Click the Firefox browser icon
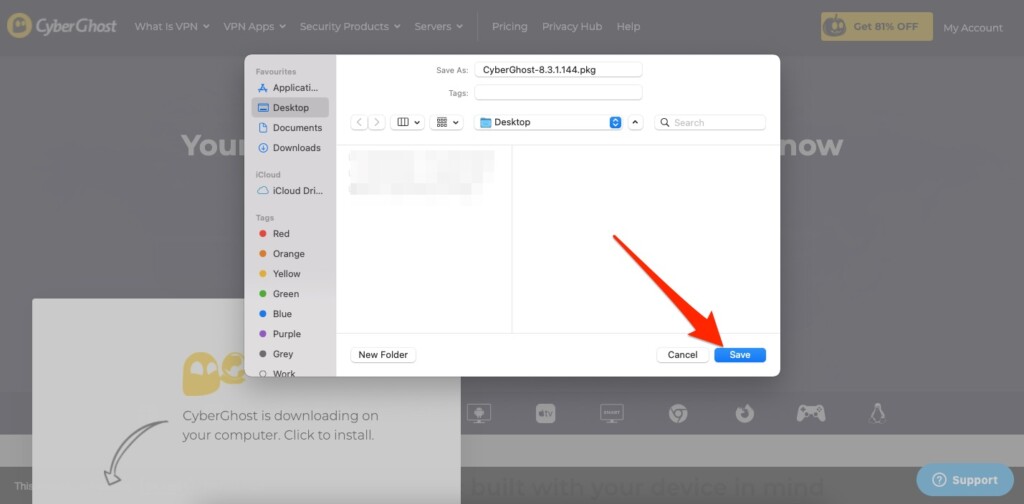1024x504 pixels. (744, 413)
